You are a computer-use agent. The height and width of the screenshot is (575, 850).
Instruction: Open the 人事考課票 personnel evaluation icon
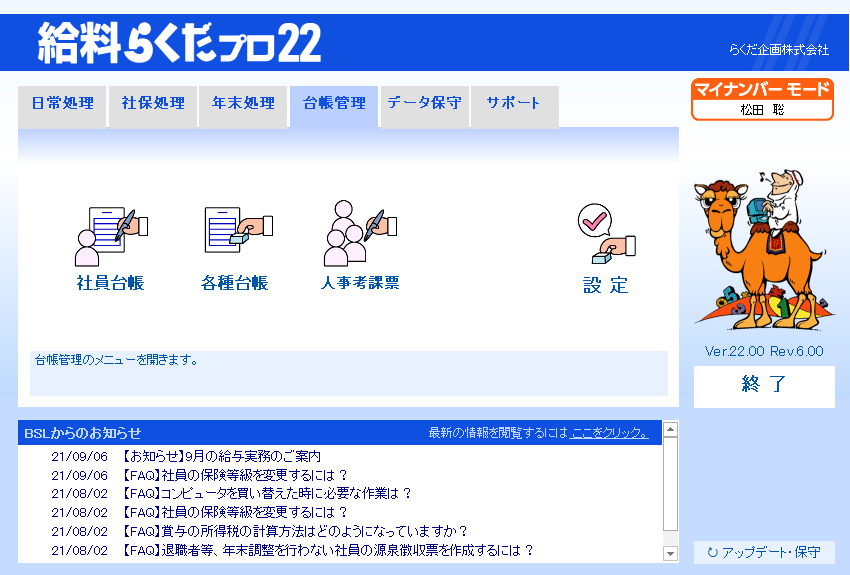(360, 234)
